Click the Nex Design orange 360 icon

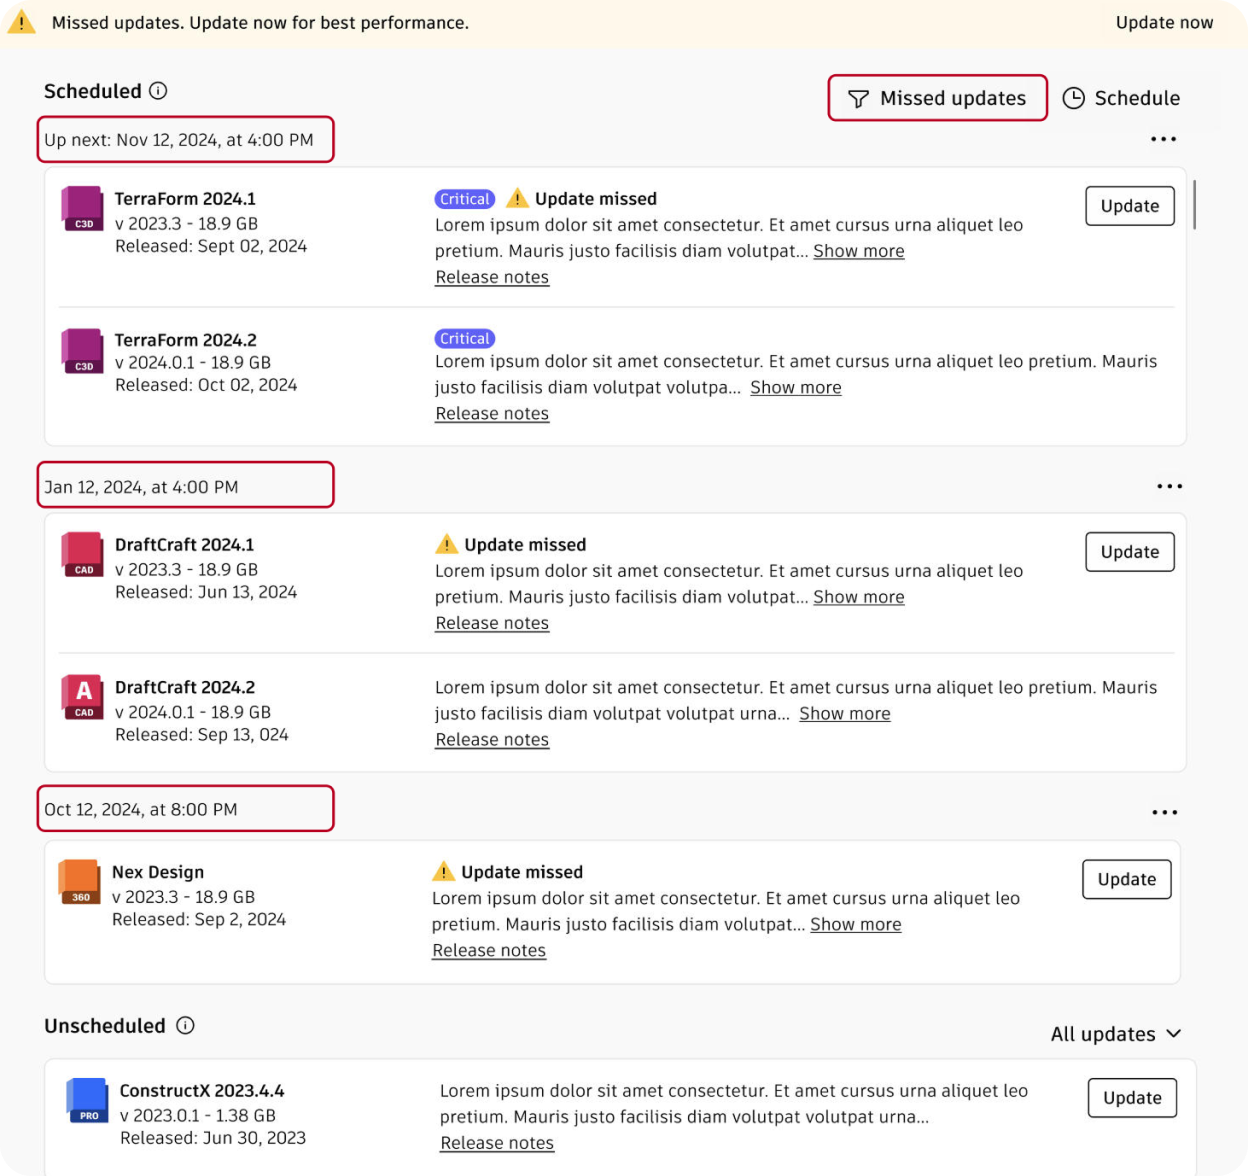coord(79,882)
